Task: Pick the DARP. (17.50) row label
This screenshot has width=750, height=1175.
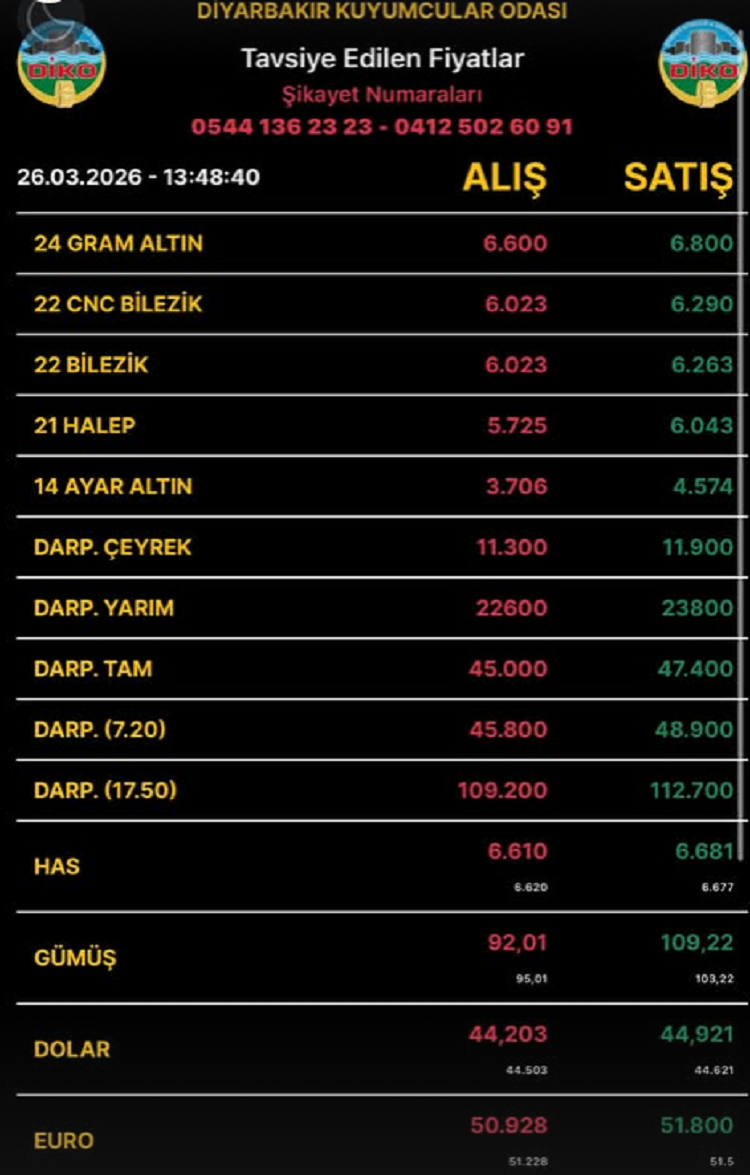Action: [x=105, y=790]
